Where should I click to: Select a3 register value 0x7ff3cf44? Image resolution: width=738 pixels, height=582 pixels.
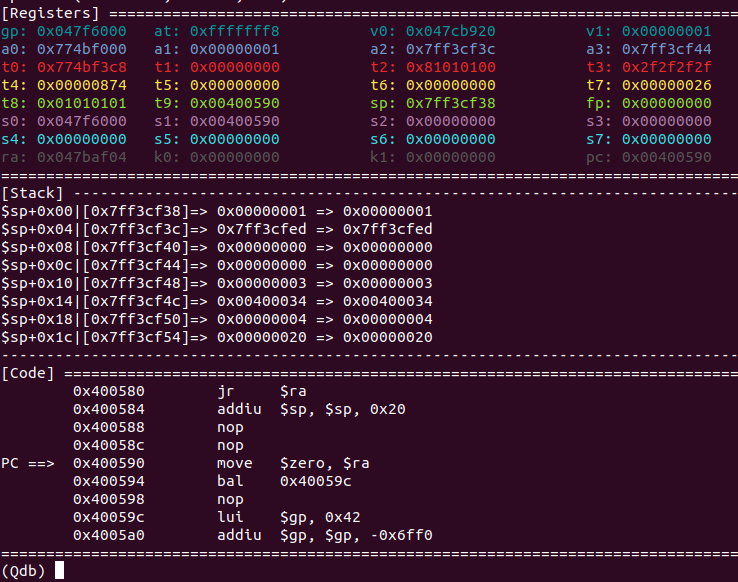tap(666, 49)
